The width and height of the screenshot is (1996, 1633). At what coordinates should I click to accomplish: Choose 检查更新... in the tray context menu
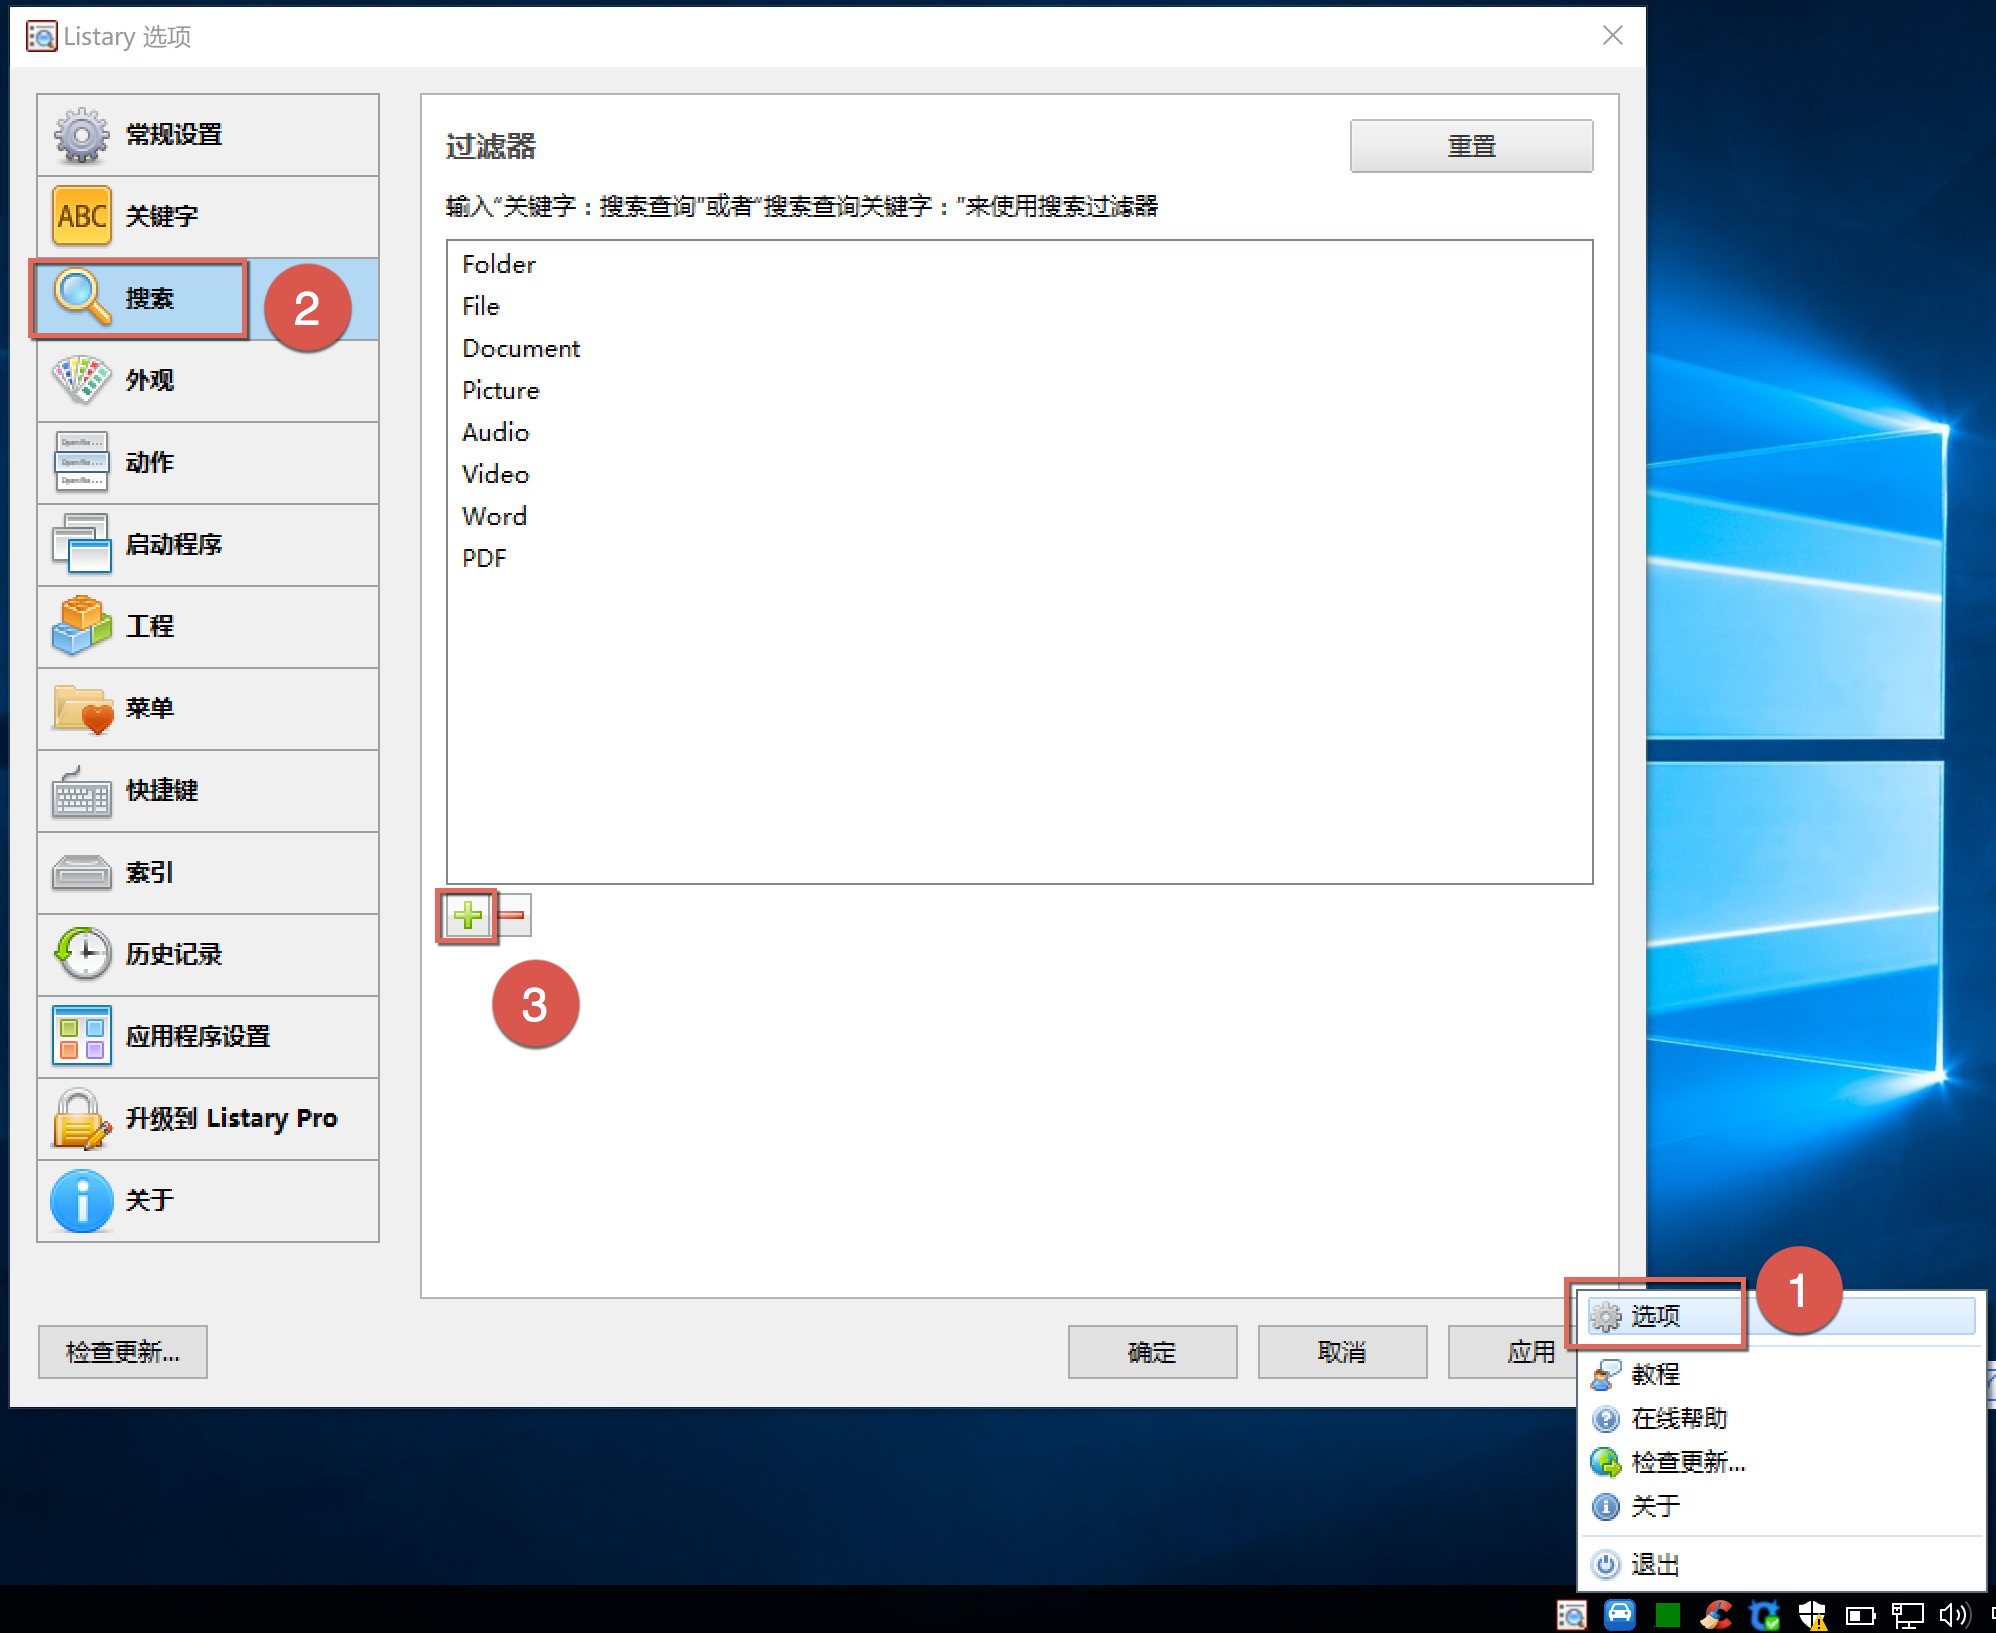pos(1781,1462)
